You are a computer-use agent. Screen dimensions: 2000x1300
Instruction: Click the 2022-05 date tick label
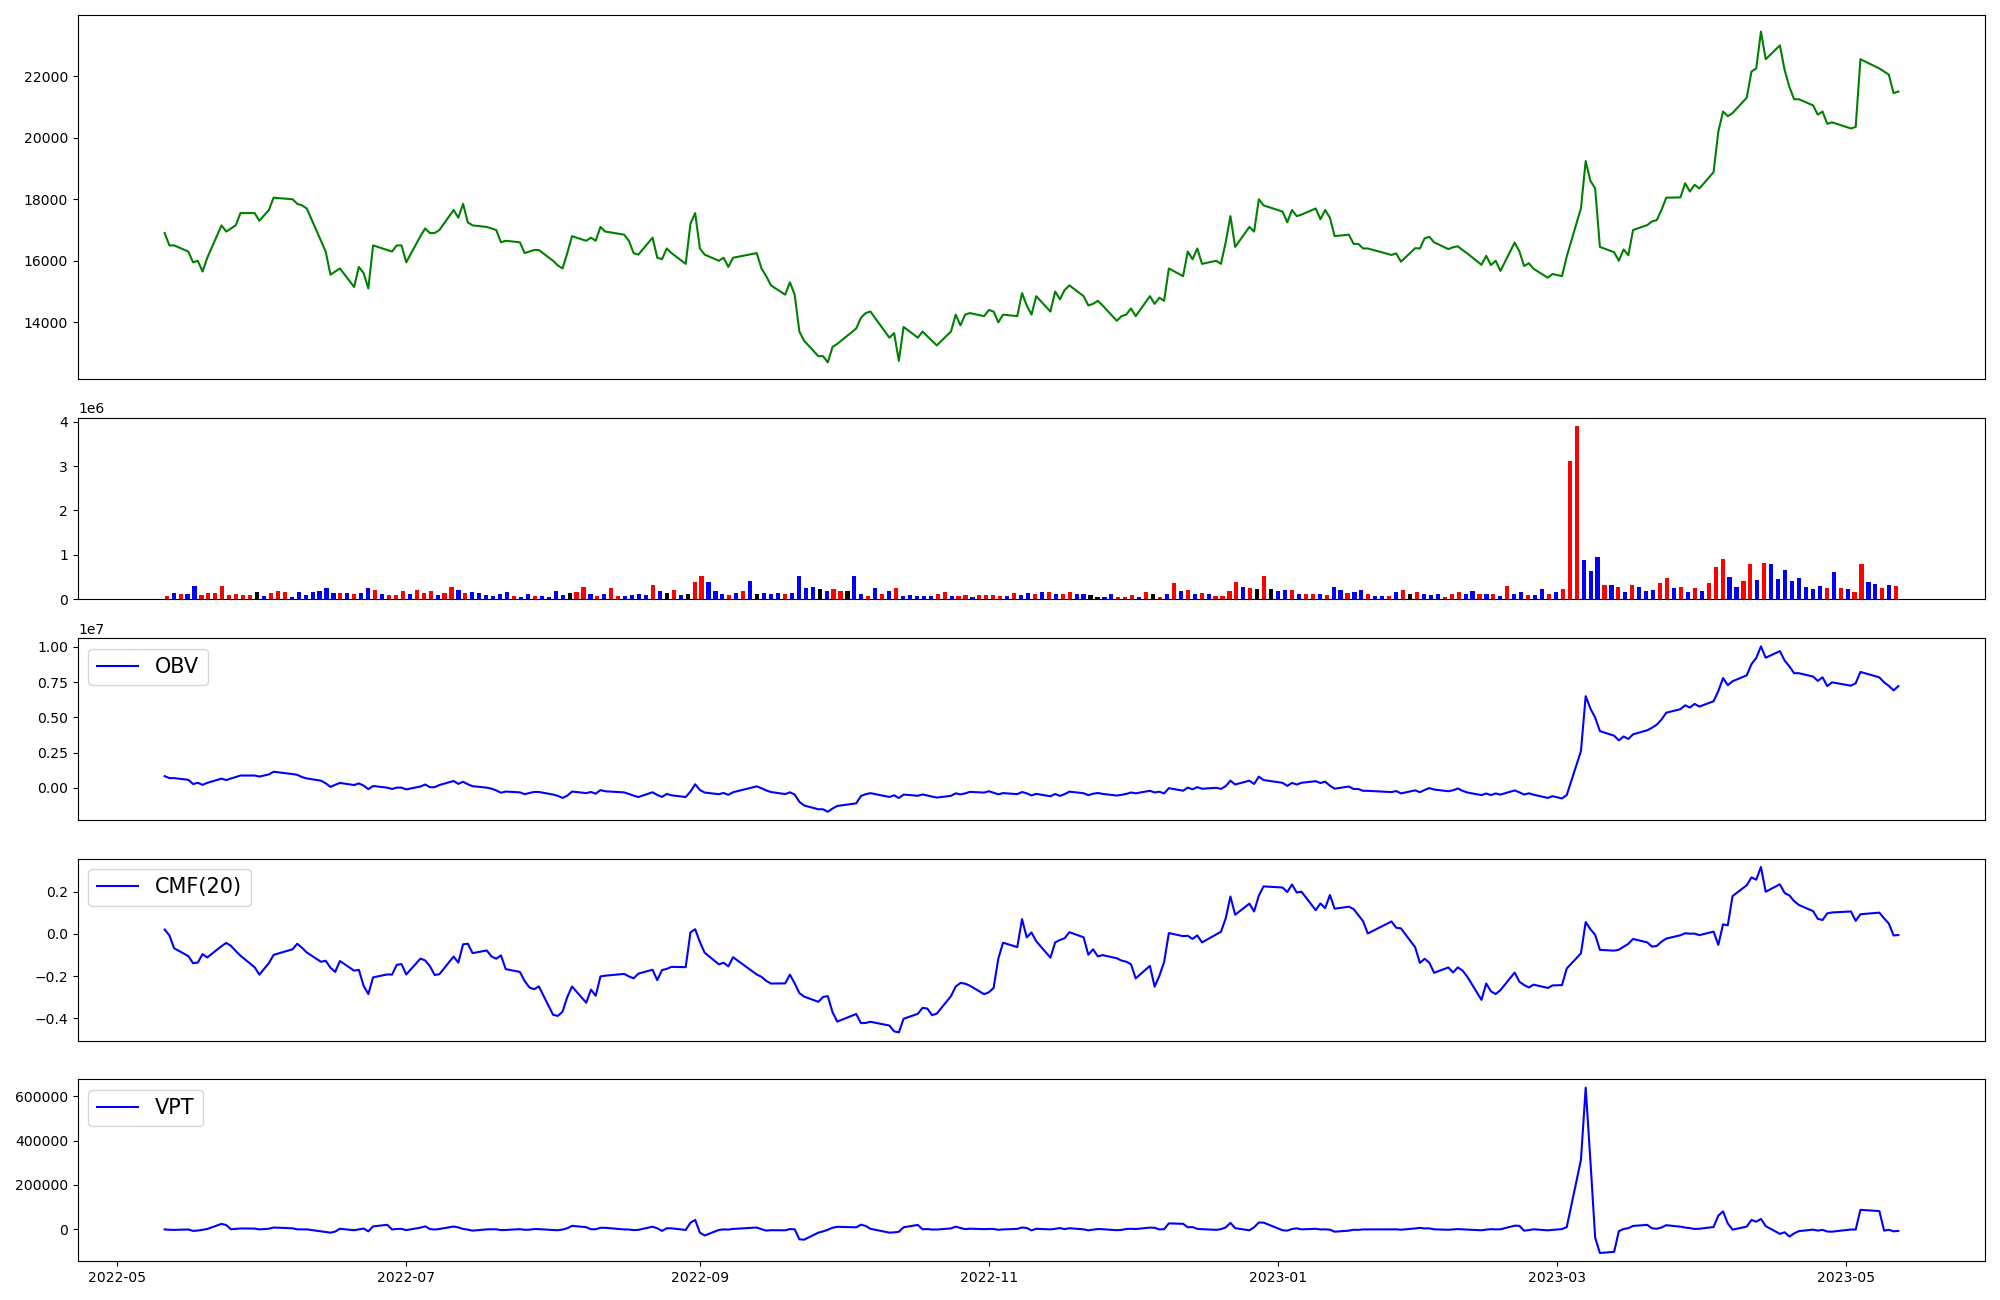pos(118,1277)
